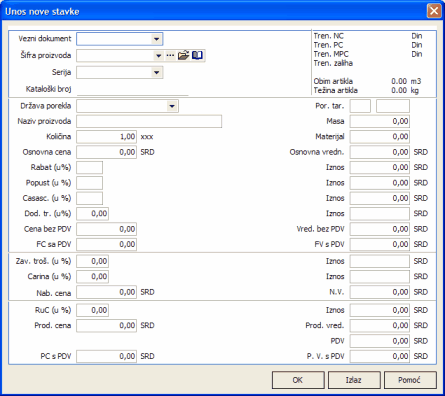Click the FV s PDV field

point(380,244)
